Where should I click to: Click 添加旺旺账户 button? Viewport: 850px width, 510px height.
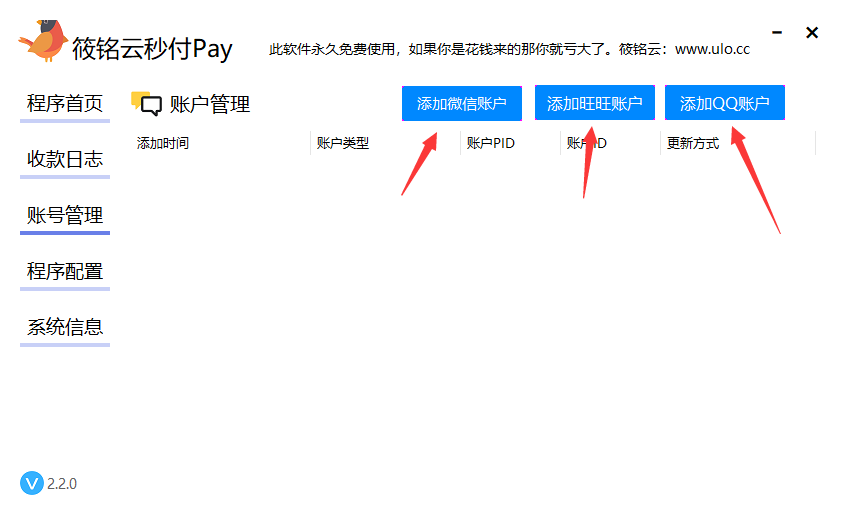[595, 102]
